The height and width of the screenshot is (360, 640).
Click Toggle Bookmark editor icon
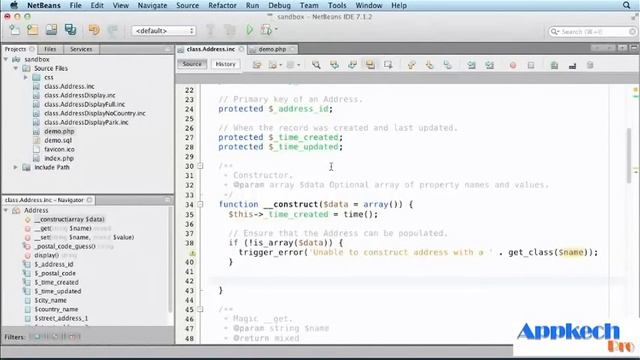click(447, 65)
